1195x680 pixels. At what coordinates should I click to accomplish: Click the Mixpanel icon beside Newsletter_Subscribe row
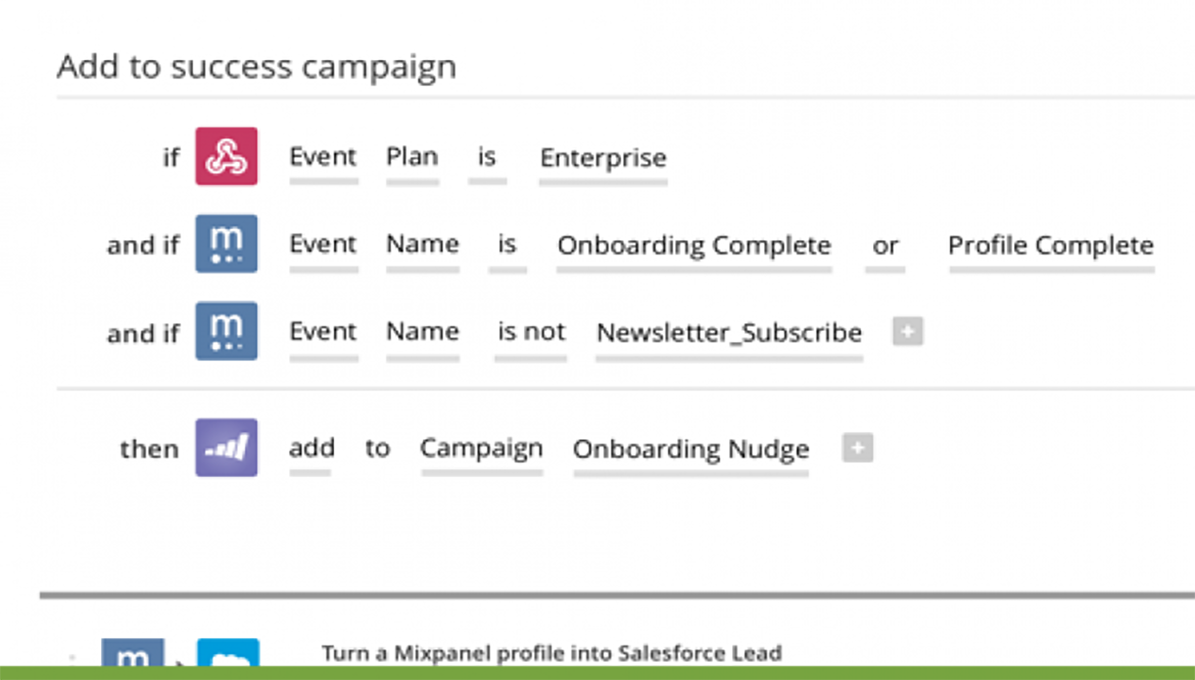click(x=226, y=331)
